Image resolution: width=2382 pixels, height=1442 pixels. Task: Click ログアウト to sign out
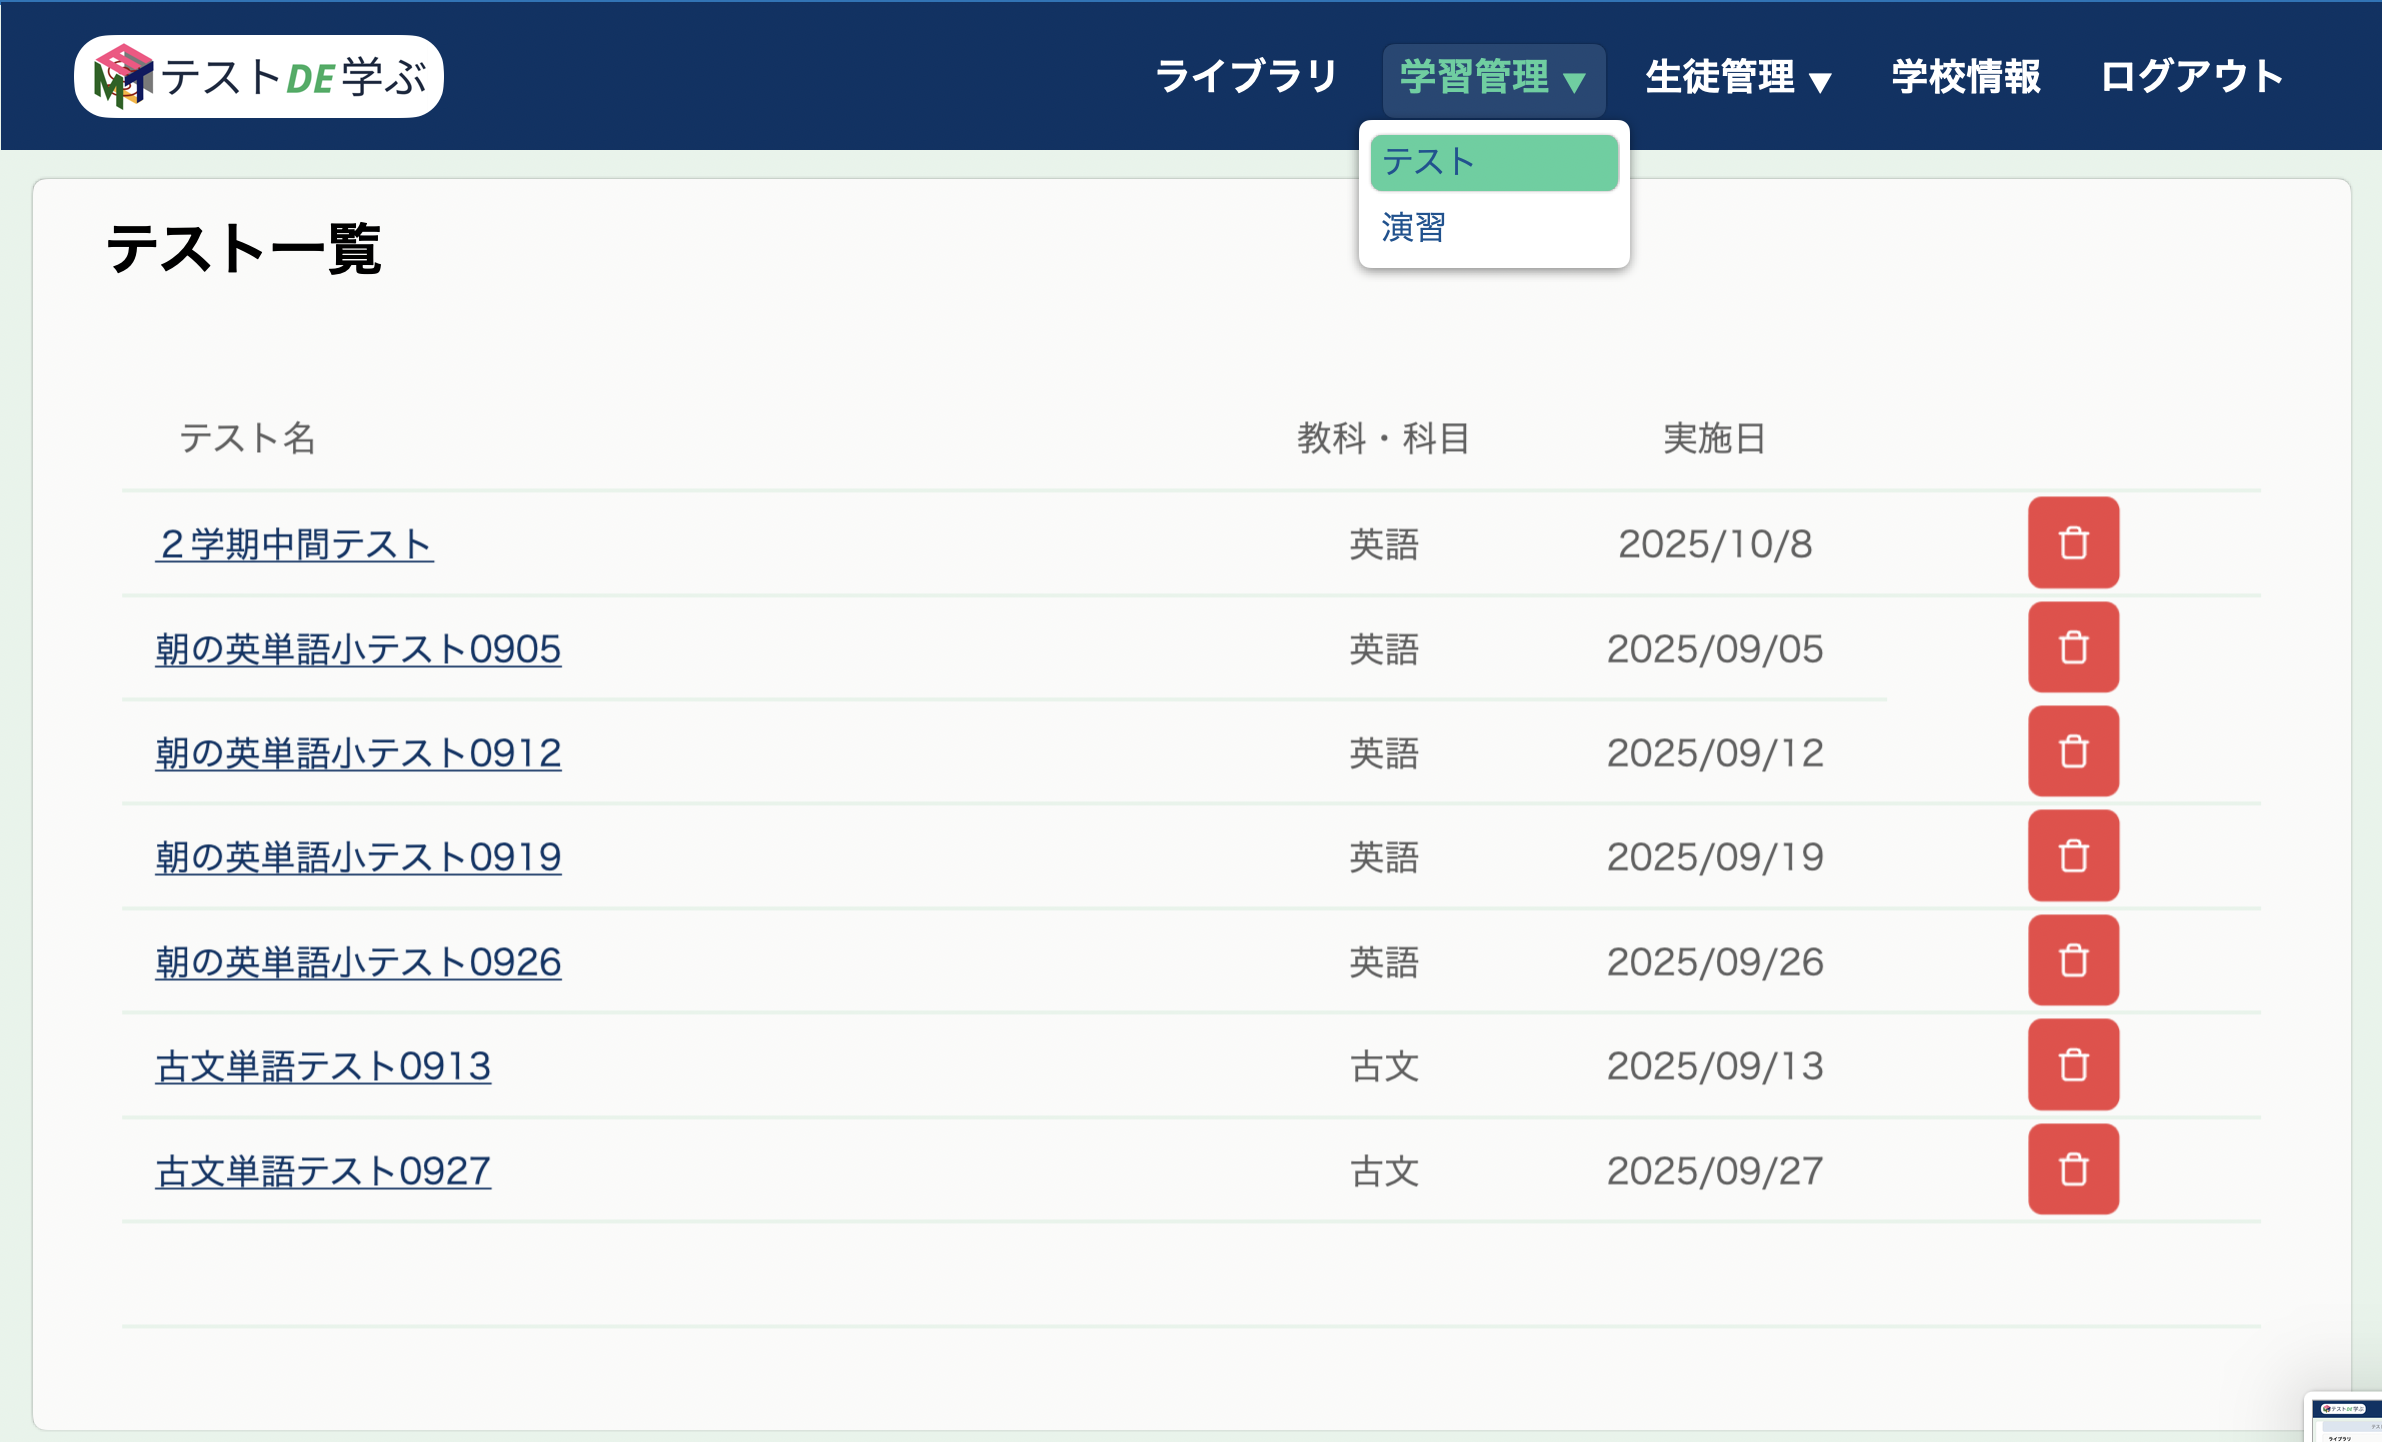point(2191,77)
